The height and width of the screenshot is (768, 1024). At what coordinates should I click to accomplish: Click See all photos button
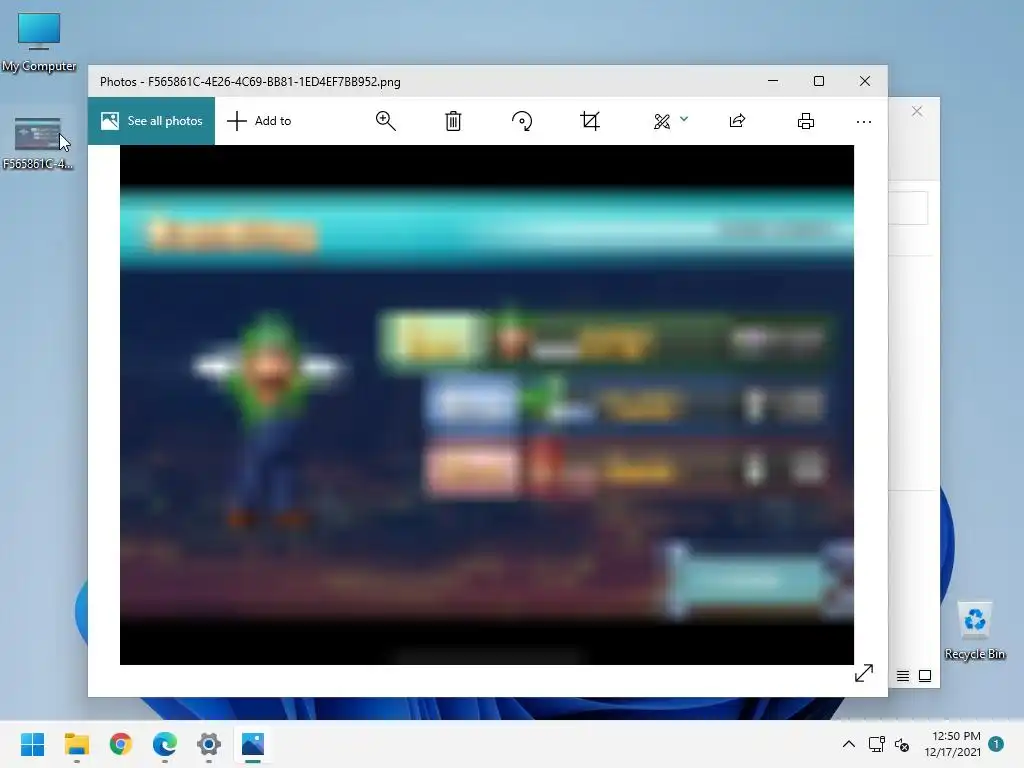pyautogui.click(x=152, y=121)
